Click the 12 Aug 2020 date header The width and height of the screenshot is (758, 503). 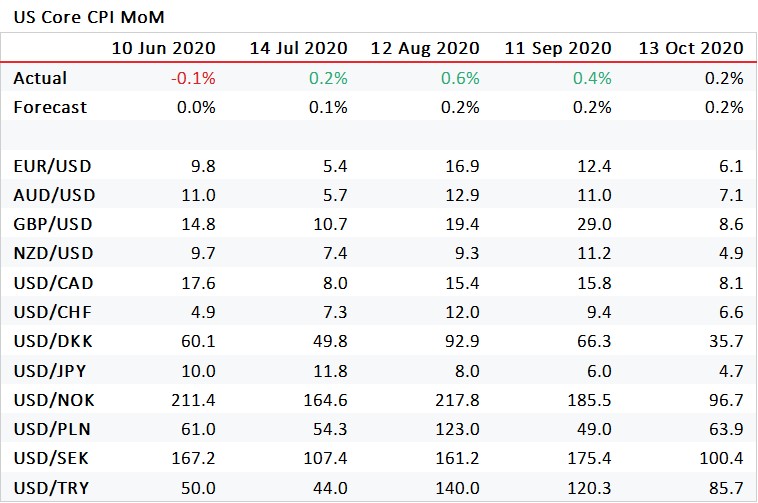[425, 48]
